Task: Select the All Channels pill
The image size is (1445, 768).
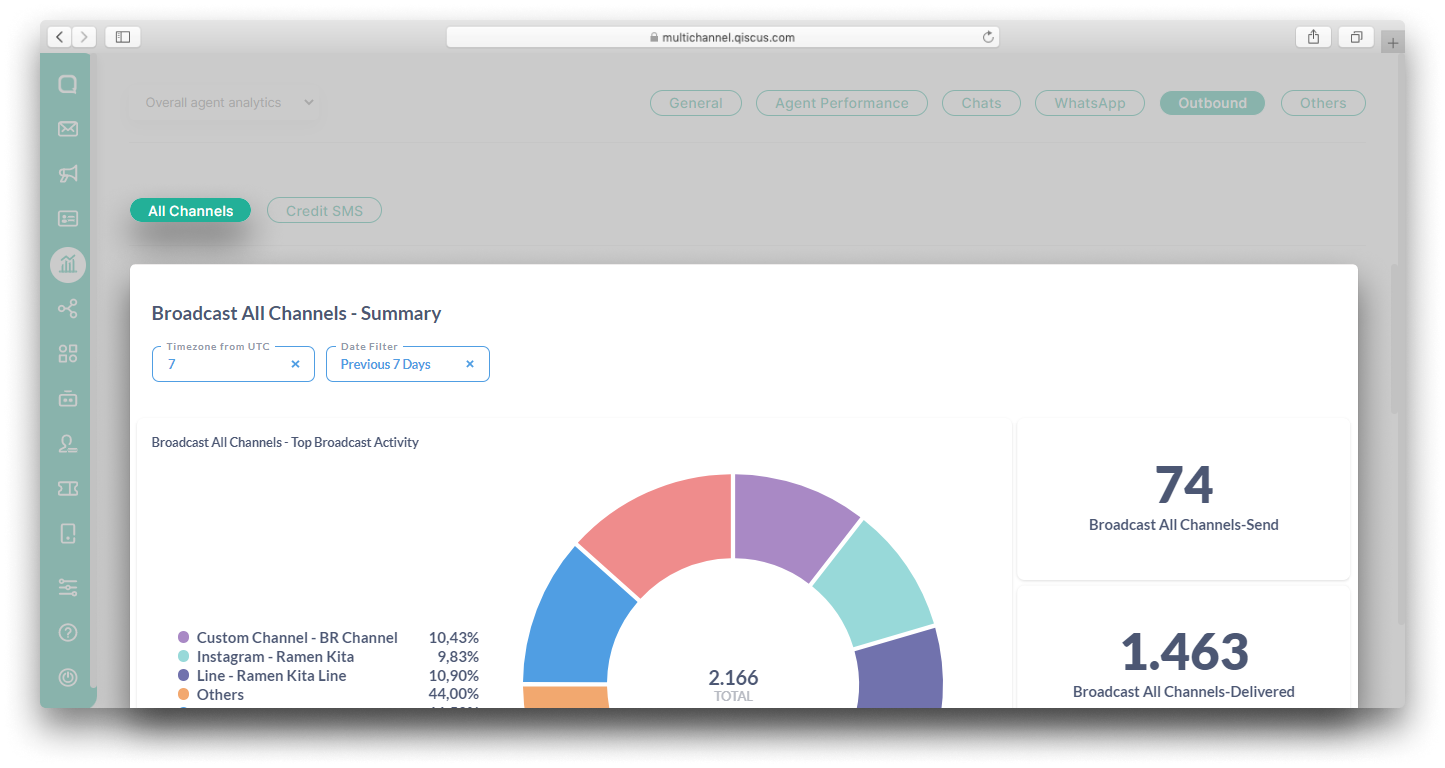Action: pyautogui.click(x=190, y=211)
